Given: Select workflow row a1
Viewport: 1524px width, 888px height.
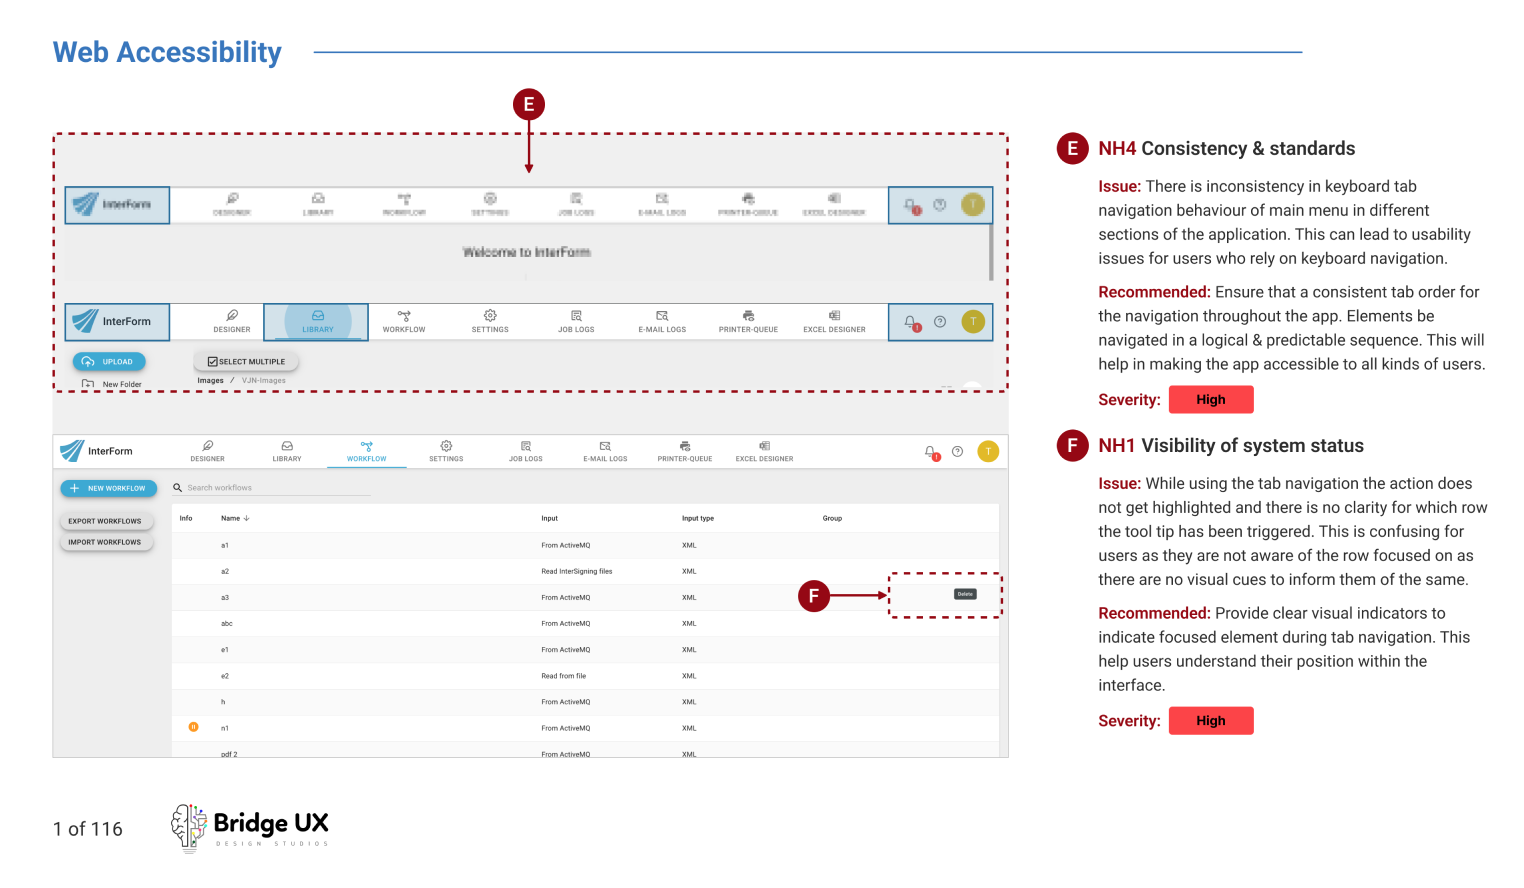Looking at the screenshot, I should (585, 545).
